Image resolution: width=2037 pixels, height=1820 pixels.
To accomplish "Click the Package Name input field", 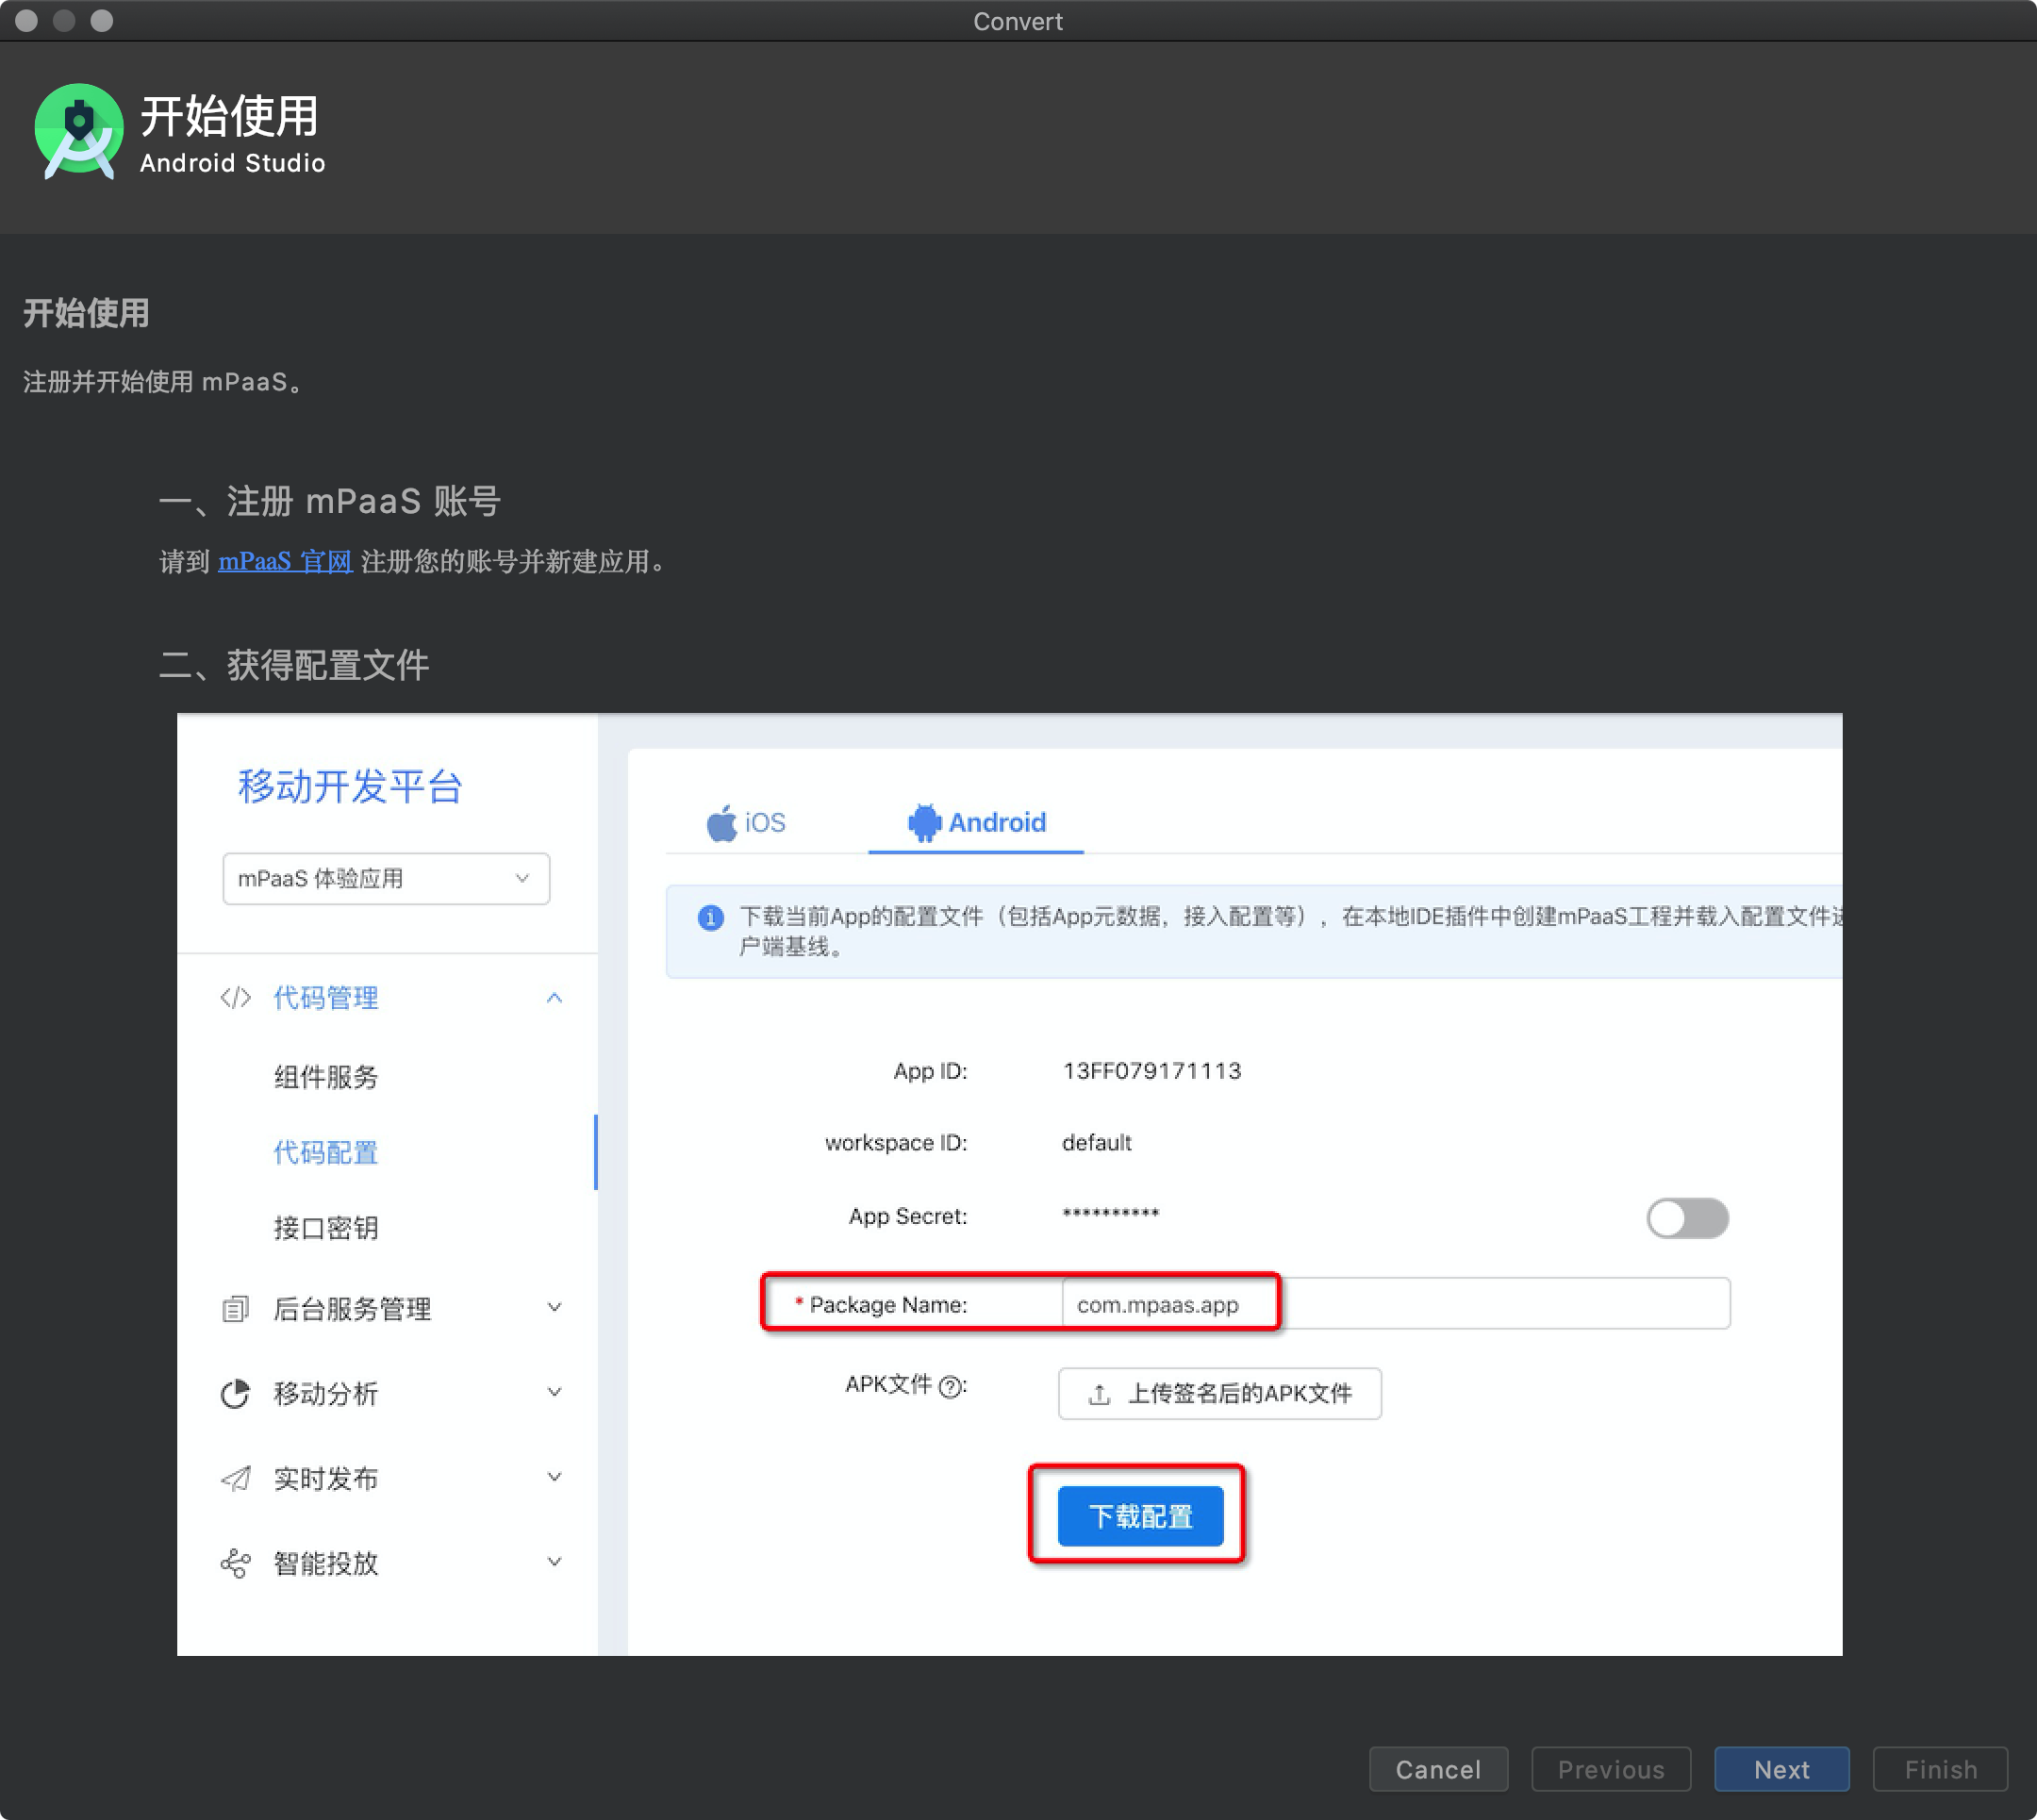I will point(1396,1304).
